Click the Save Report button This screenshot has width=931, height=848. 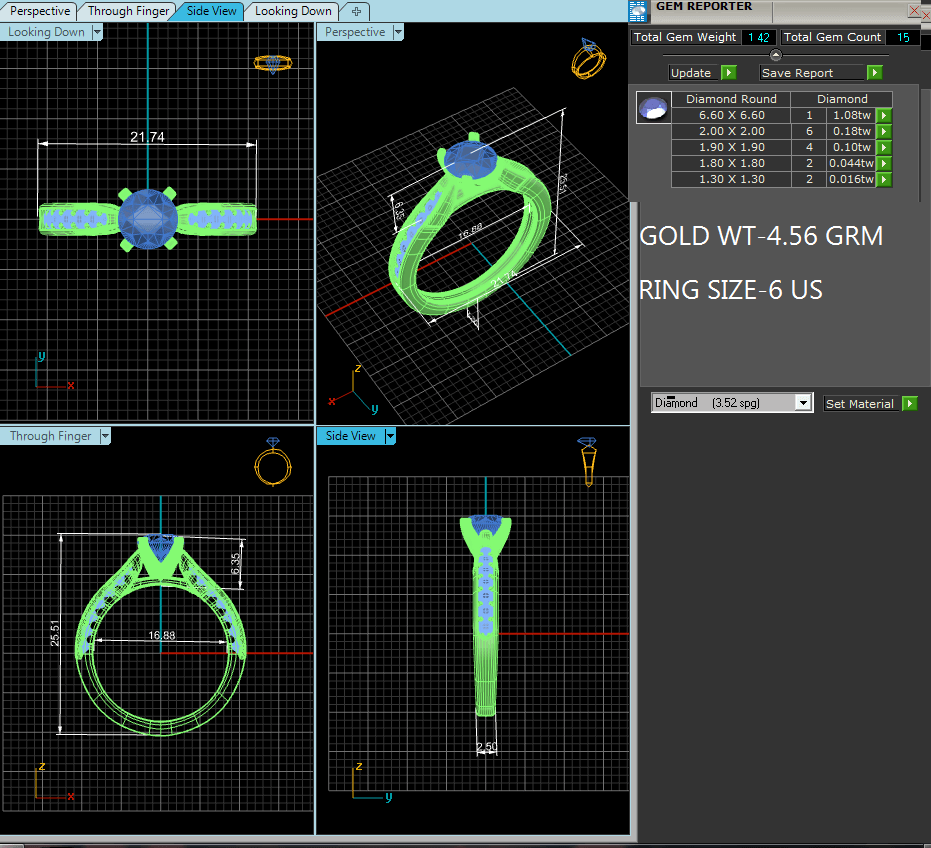[x=810, y=73]
